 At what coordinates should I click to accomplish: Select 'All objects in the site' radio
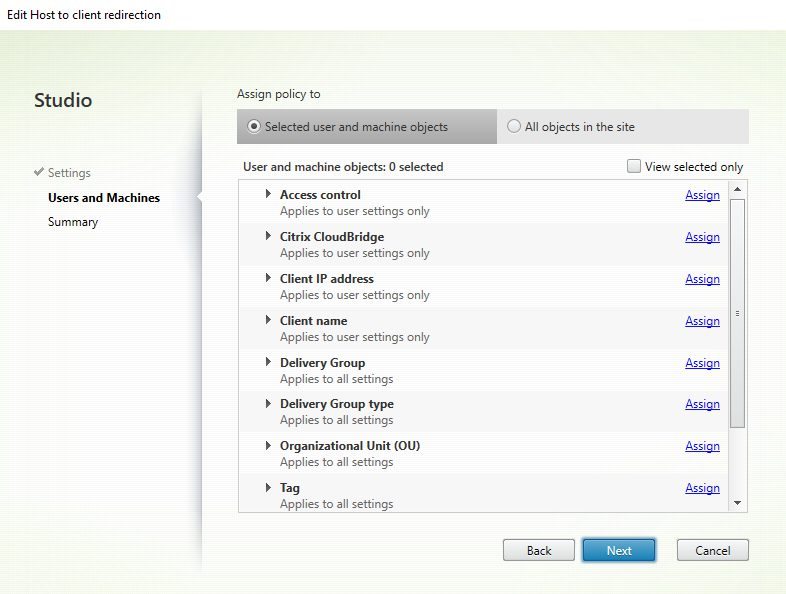514,126
